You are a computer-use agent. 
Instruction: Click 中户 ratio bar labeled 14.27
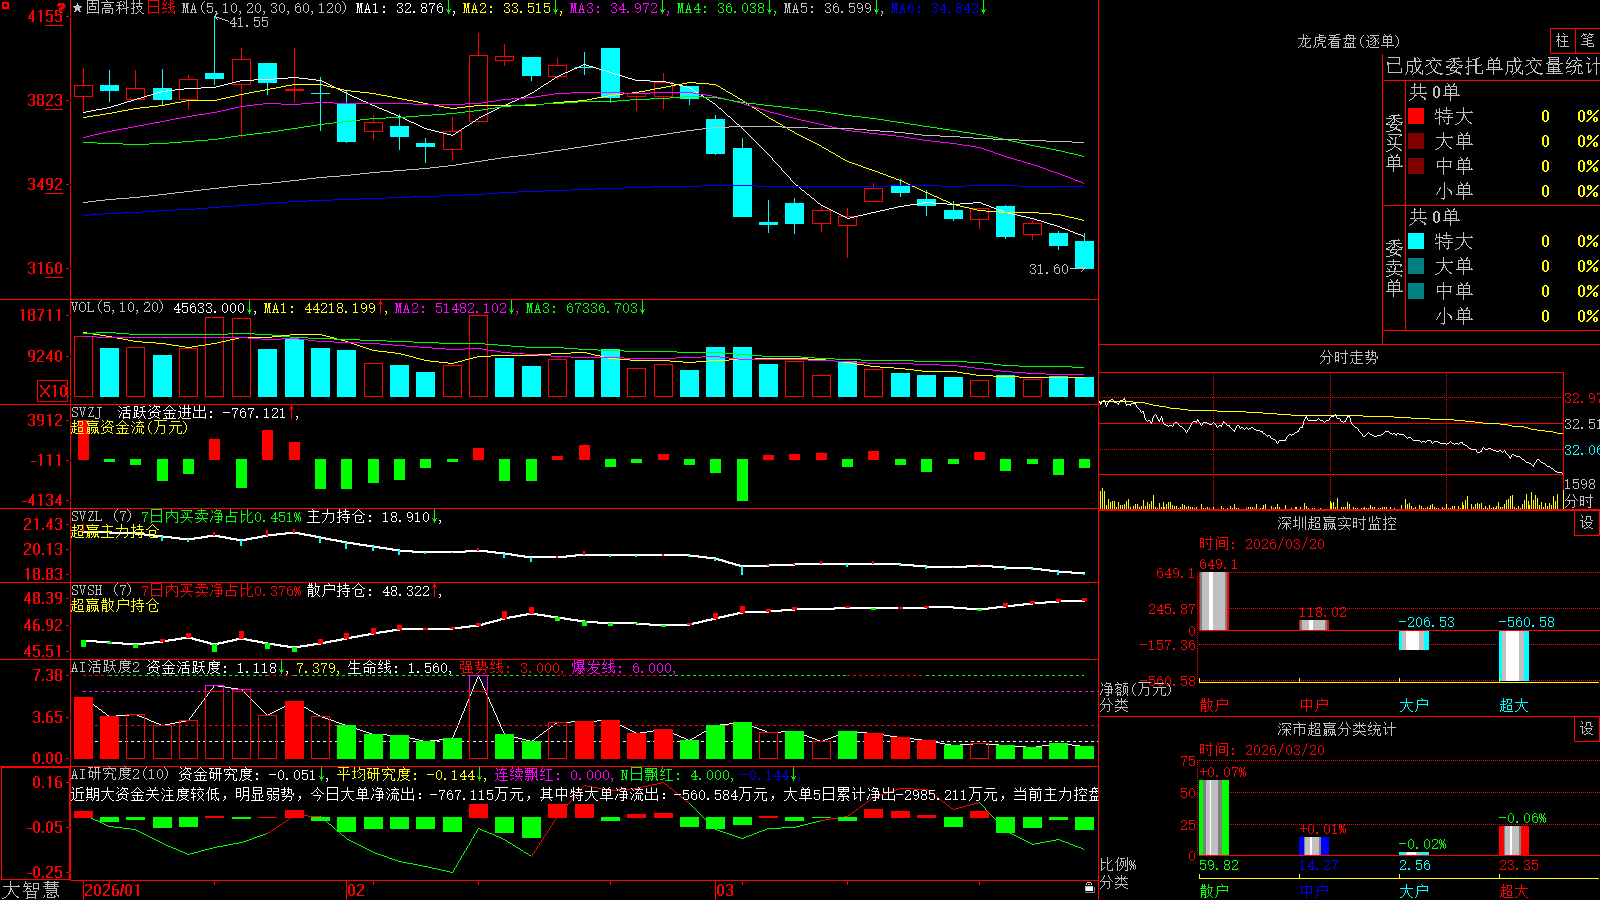pyautogui.click(x=1314, y=846)
